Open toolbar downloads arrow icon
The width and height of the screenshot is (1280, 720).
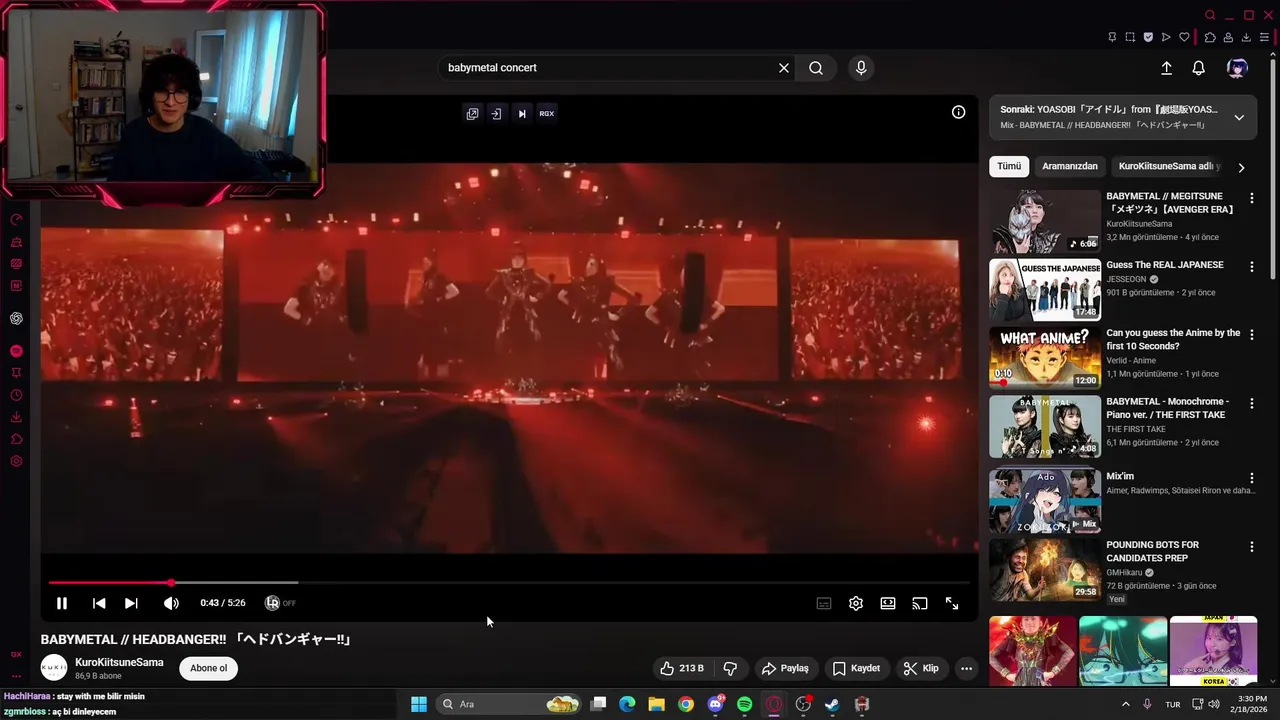click(x=1246, y=37)
